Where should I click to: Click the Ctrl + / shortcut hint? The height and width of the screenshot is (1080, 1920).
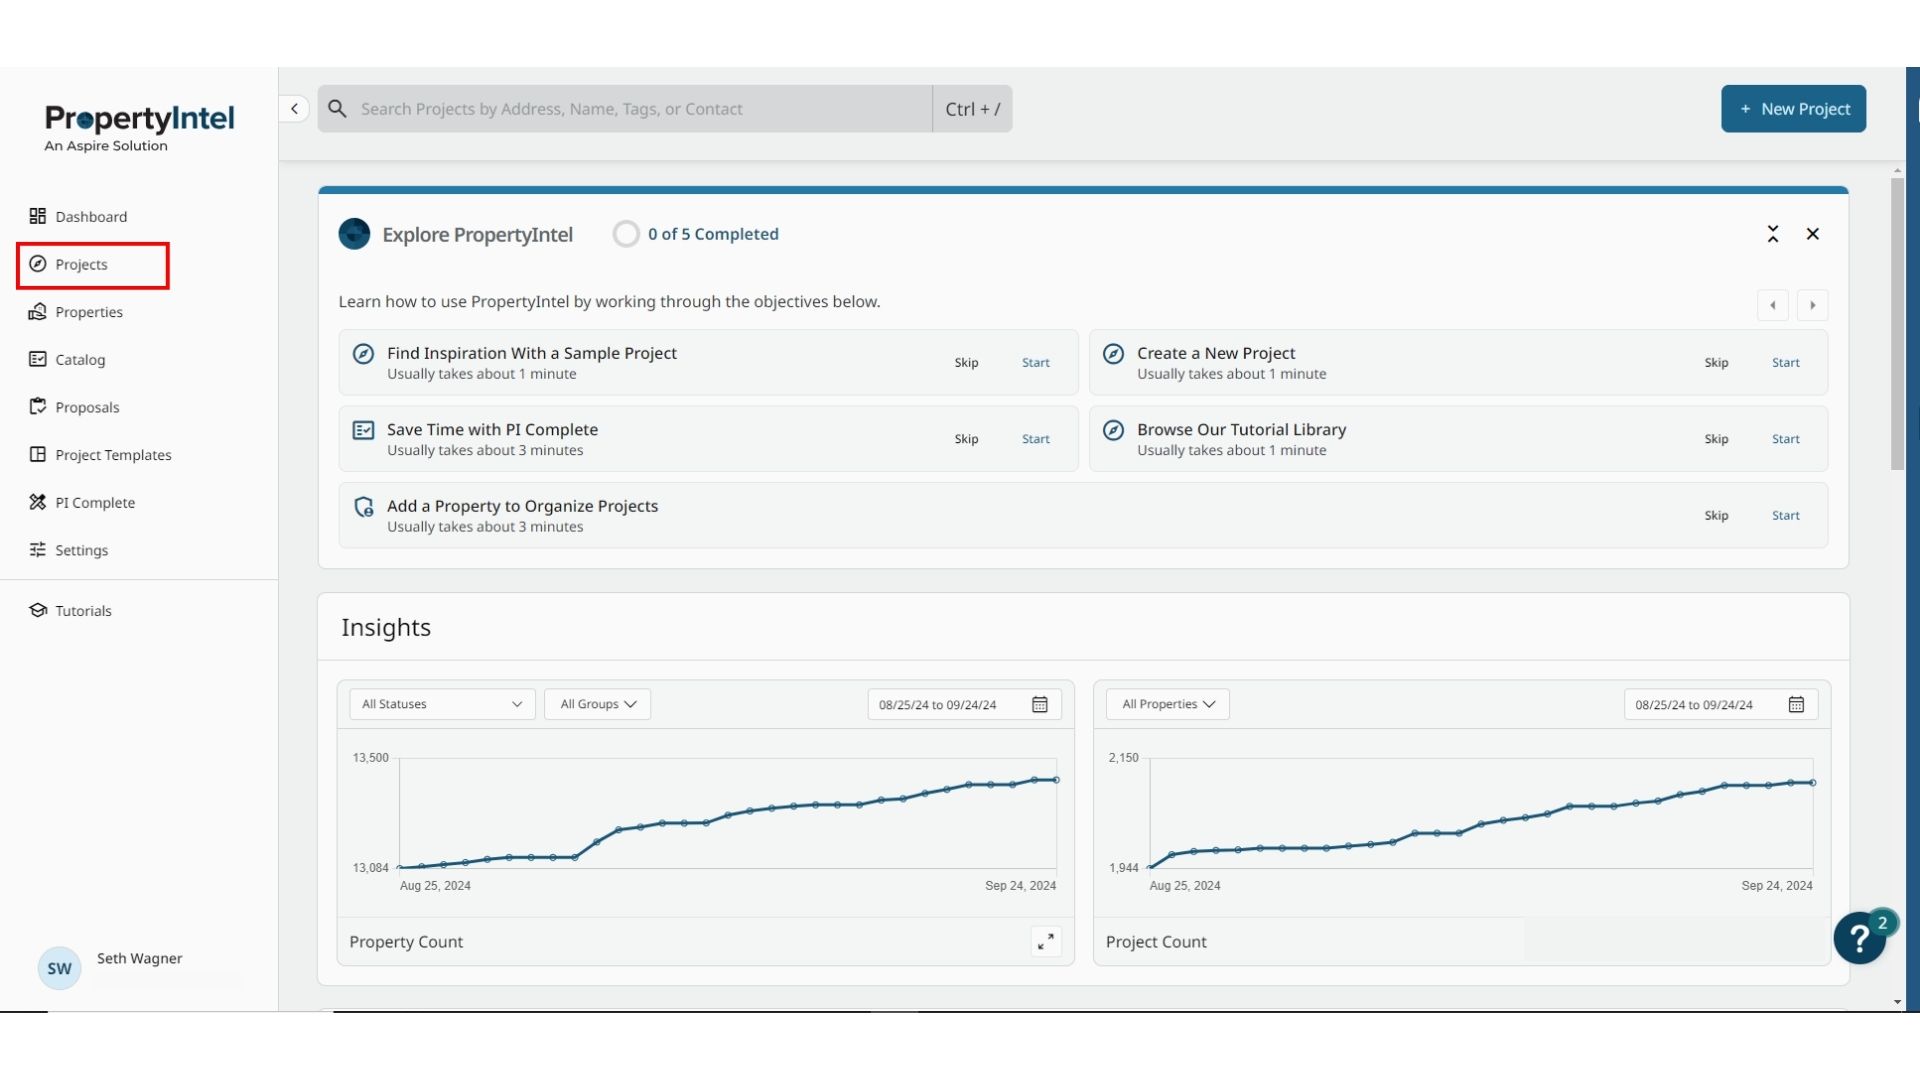[x=972, y=108]
